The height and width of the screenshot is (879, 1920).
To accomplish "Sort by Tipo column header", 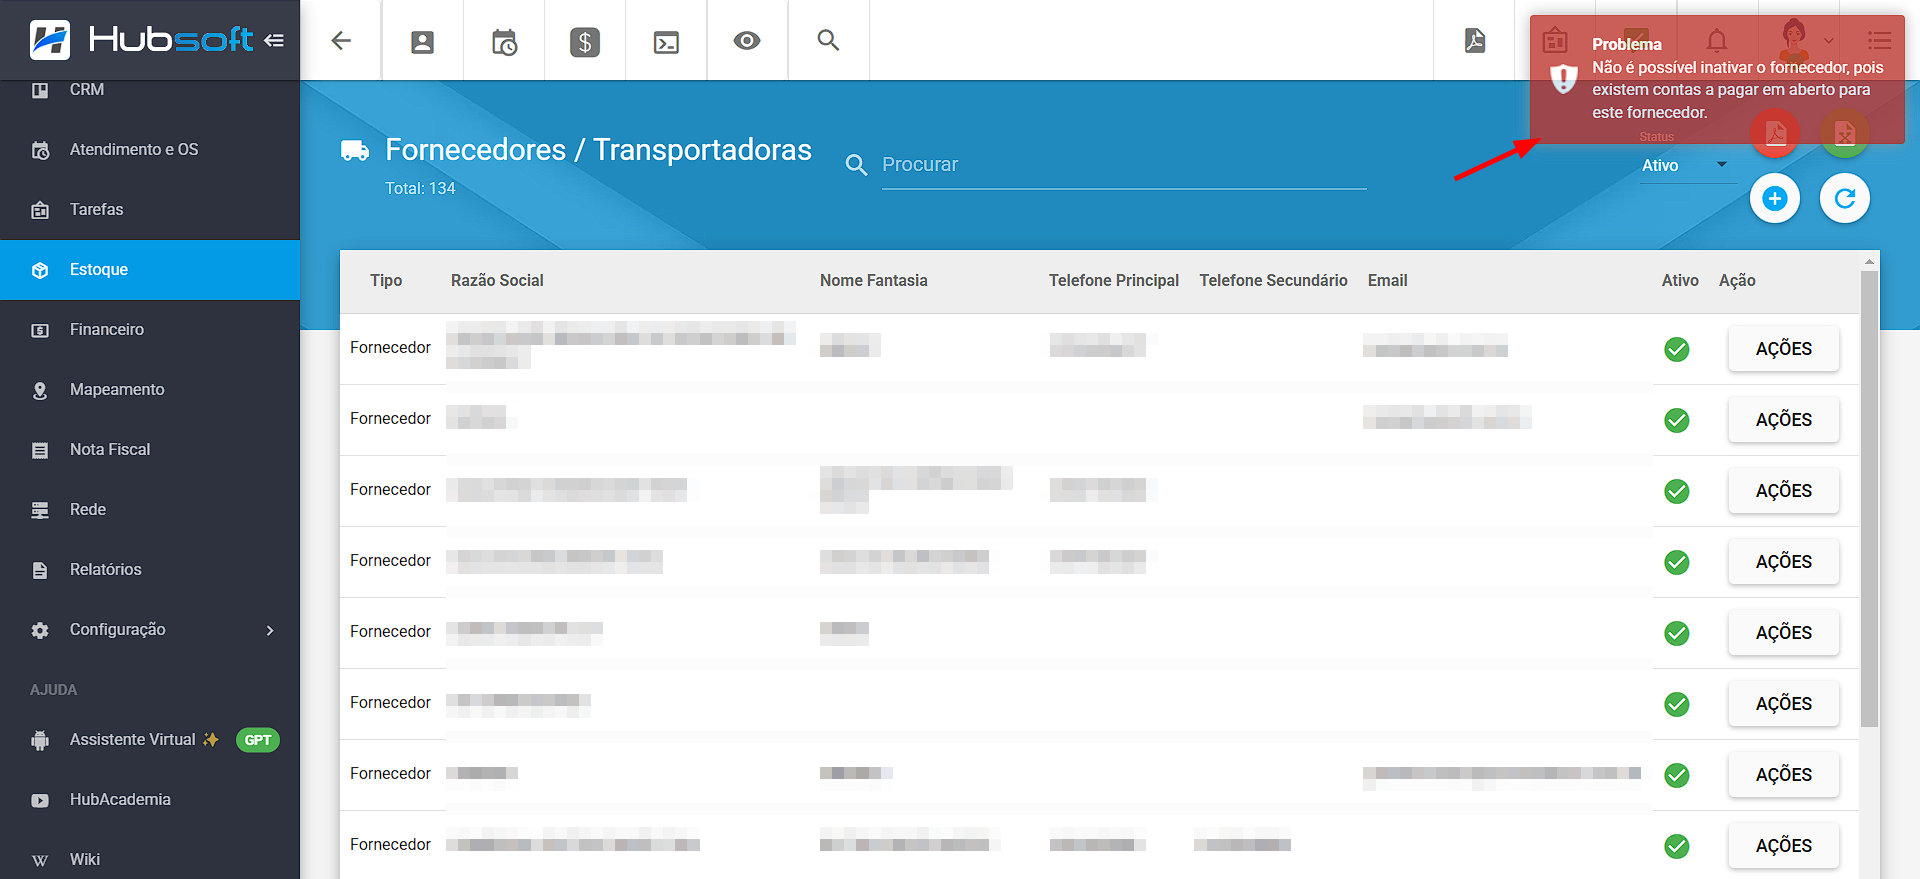I will point(386,281).
